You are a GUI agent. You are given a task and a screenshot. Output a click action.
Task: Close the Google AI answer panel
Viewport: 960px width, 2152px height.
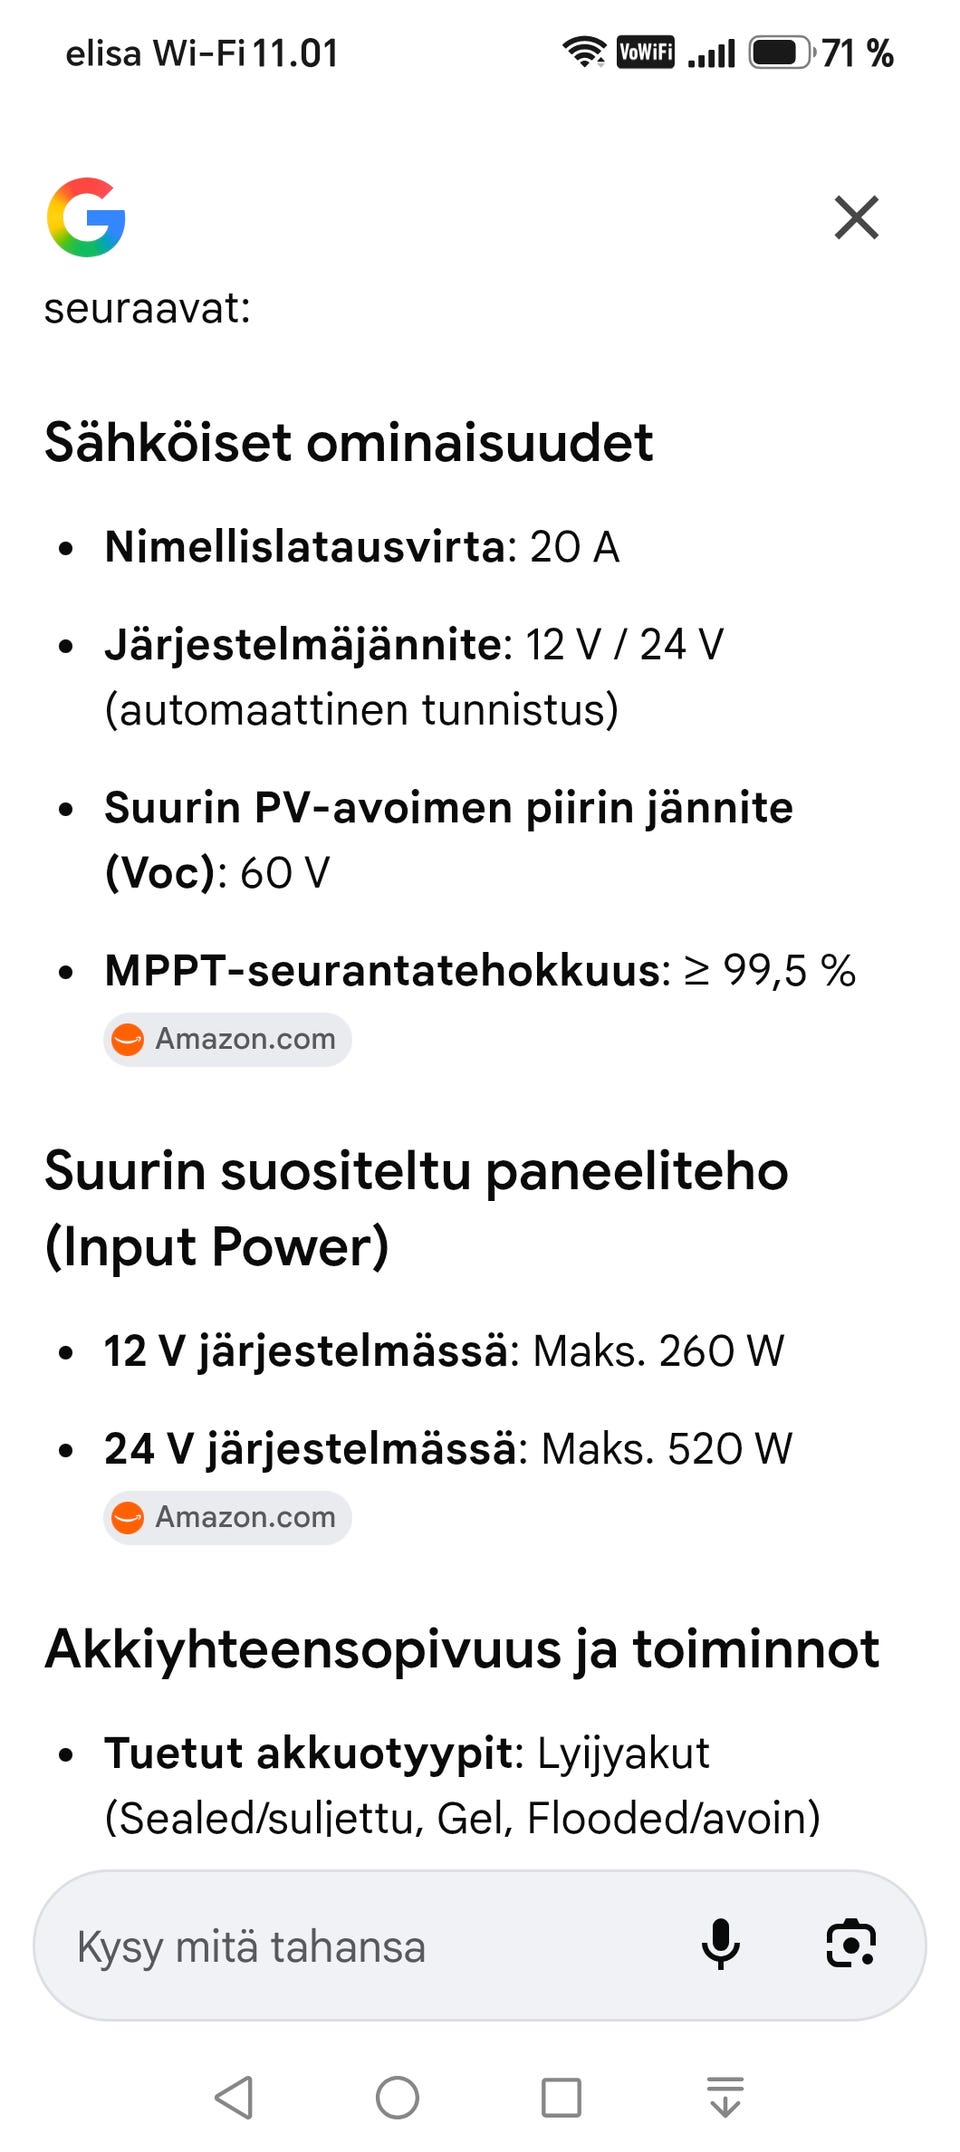coord(856,217)
